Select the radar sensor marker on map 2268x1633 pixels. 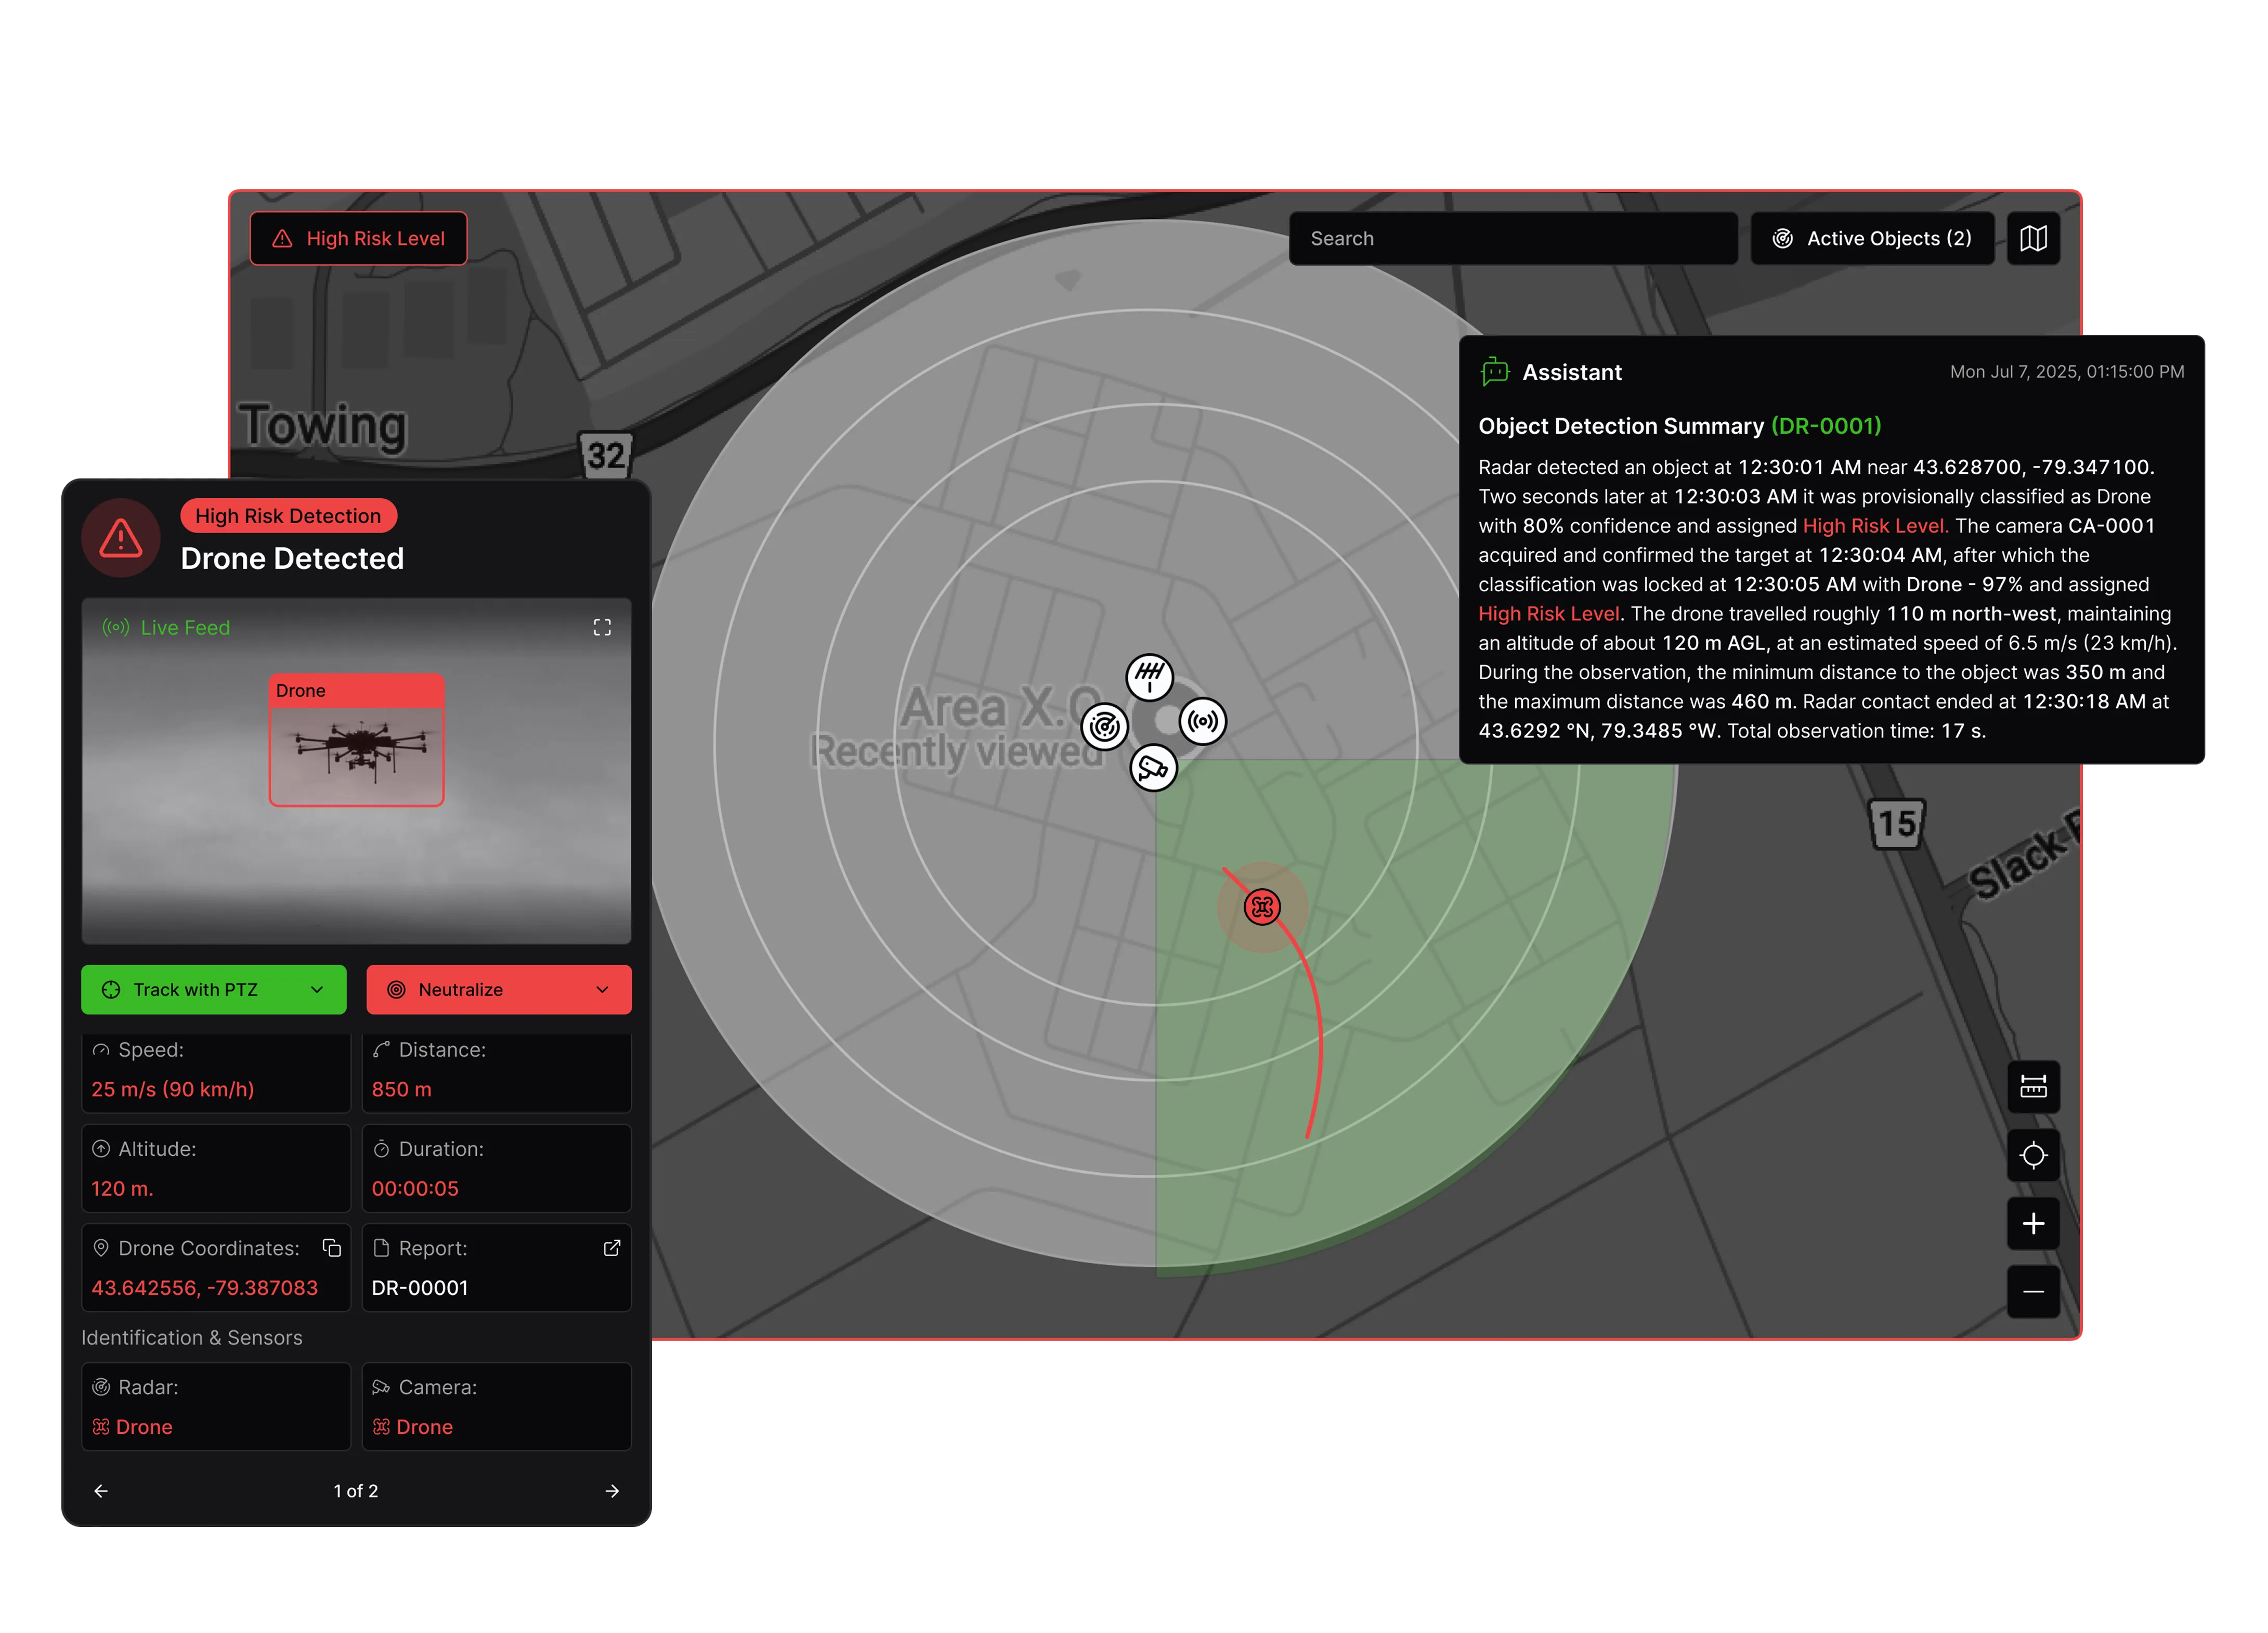pyautogui.click(x=1105, y=727)
